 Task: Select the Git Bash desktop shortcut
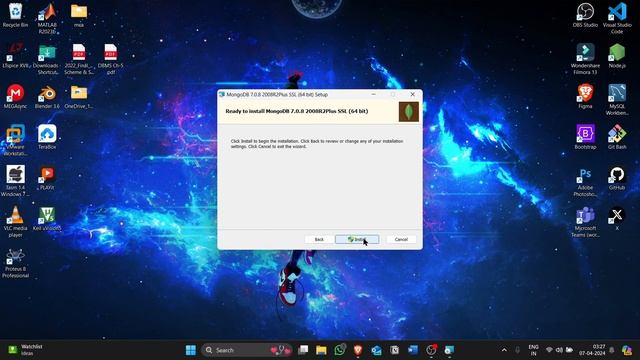coord(617,137)
